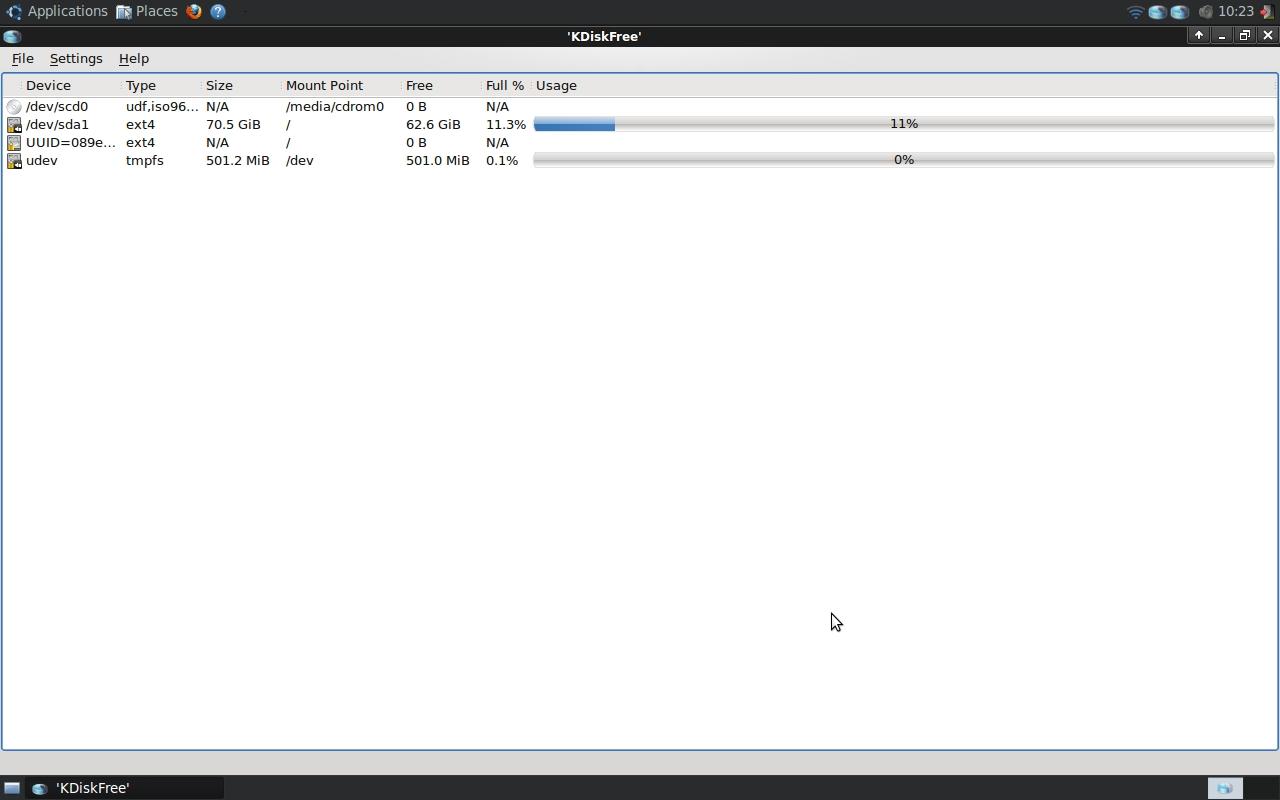Open the Places menu

[147, 11]
